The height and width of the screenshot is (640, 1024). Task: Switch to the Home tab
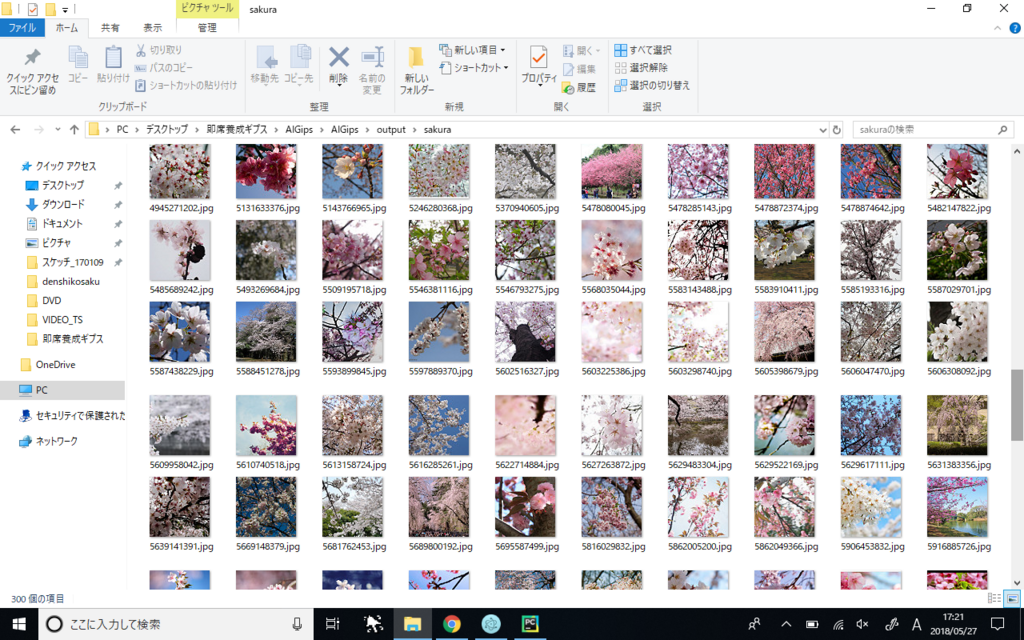pos(67,27)
